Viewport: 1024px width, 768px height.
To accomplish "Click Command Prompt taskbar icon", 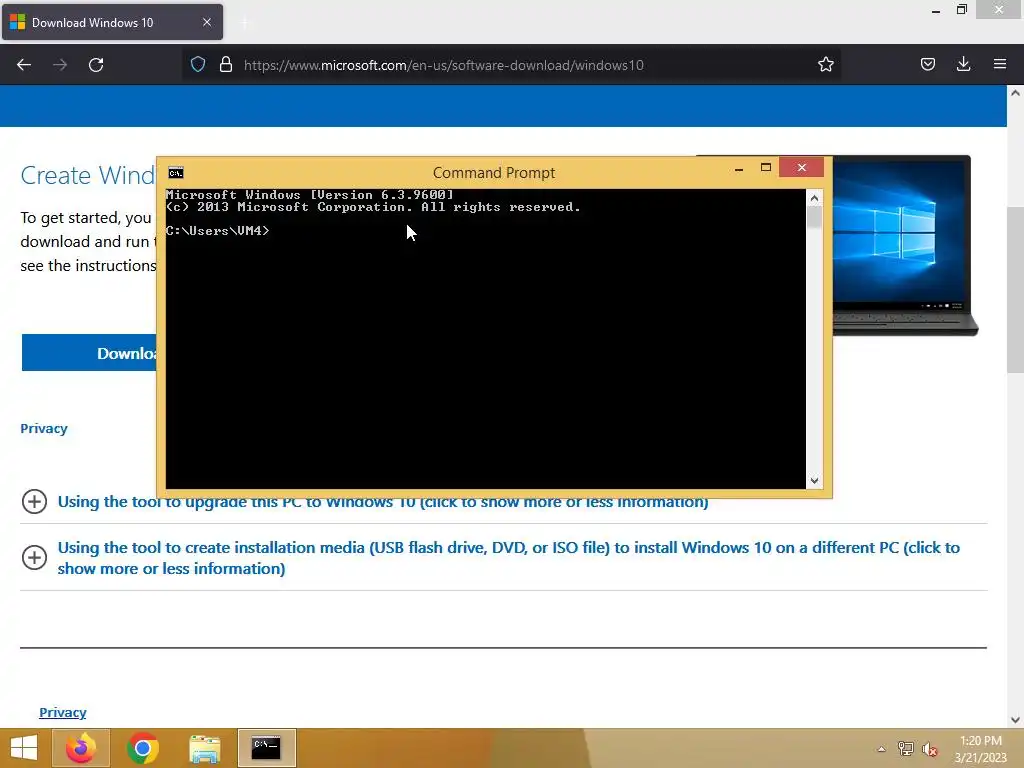I will (266, 748).
